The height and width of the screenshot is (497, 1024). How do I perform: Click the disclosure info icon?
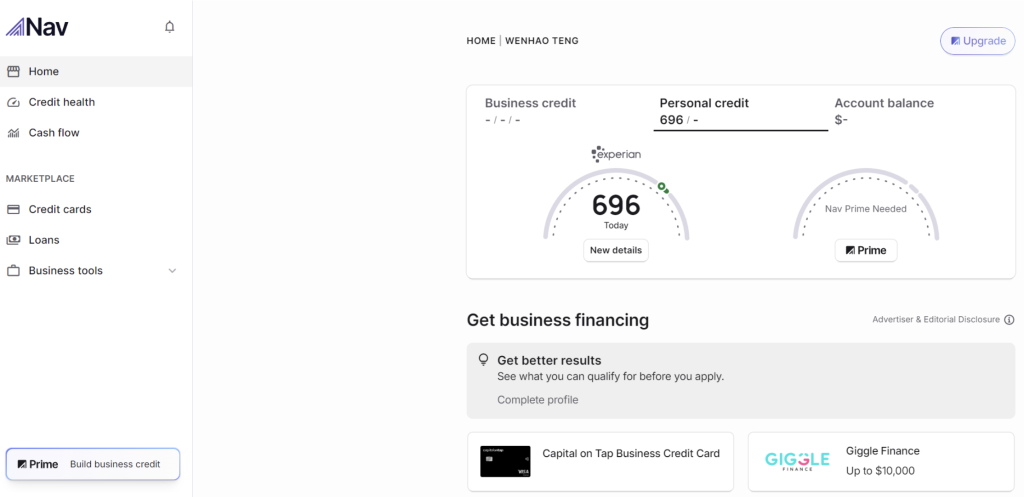point(1009,320)
